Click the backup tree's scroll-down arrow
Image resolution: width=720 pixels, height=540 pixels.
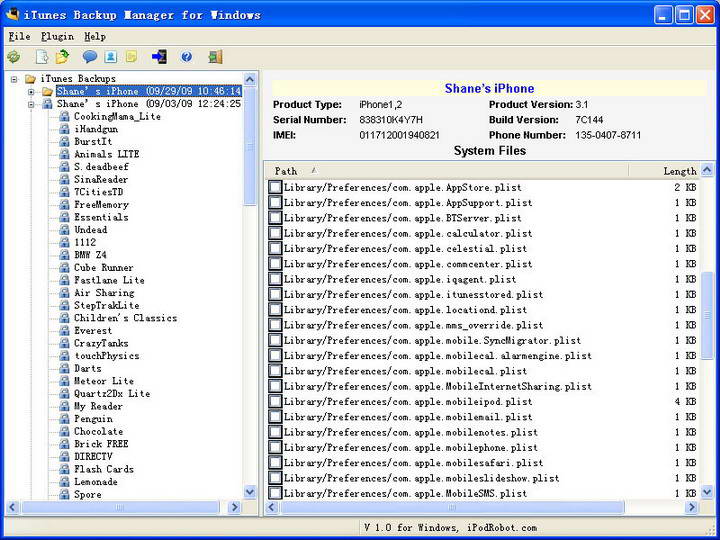[x=250, y=492]
